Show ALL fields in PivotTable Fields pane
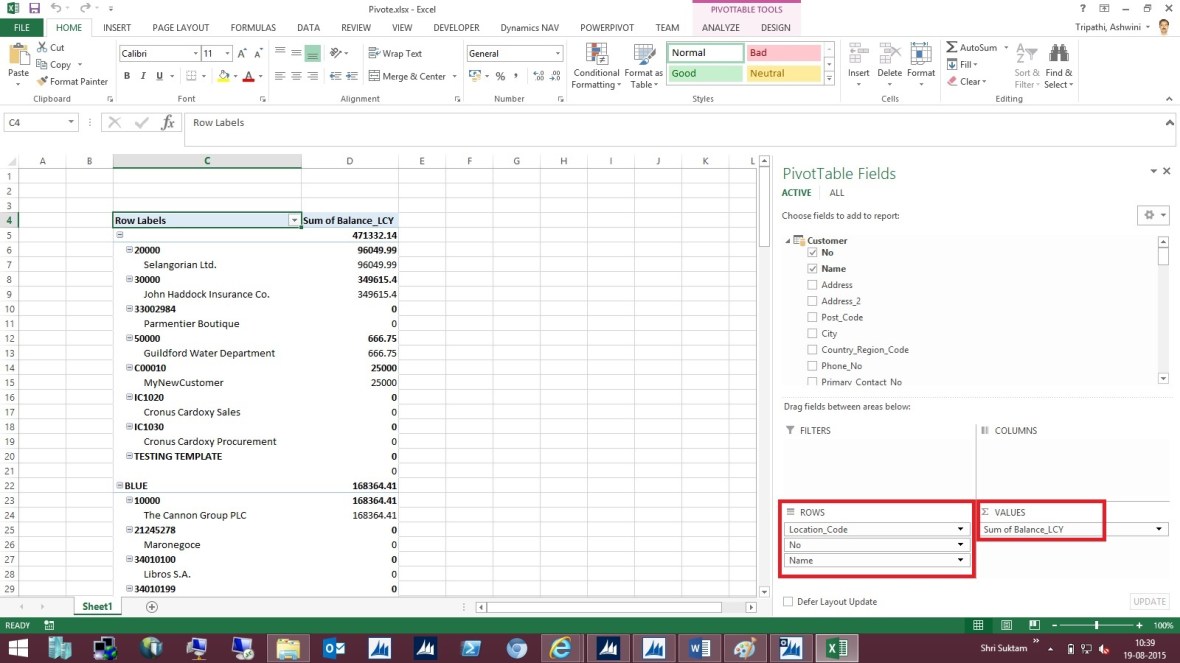 [x=837, y=192]
